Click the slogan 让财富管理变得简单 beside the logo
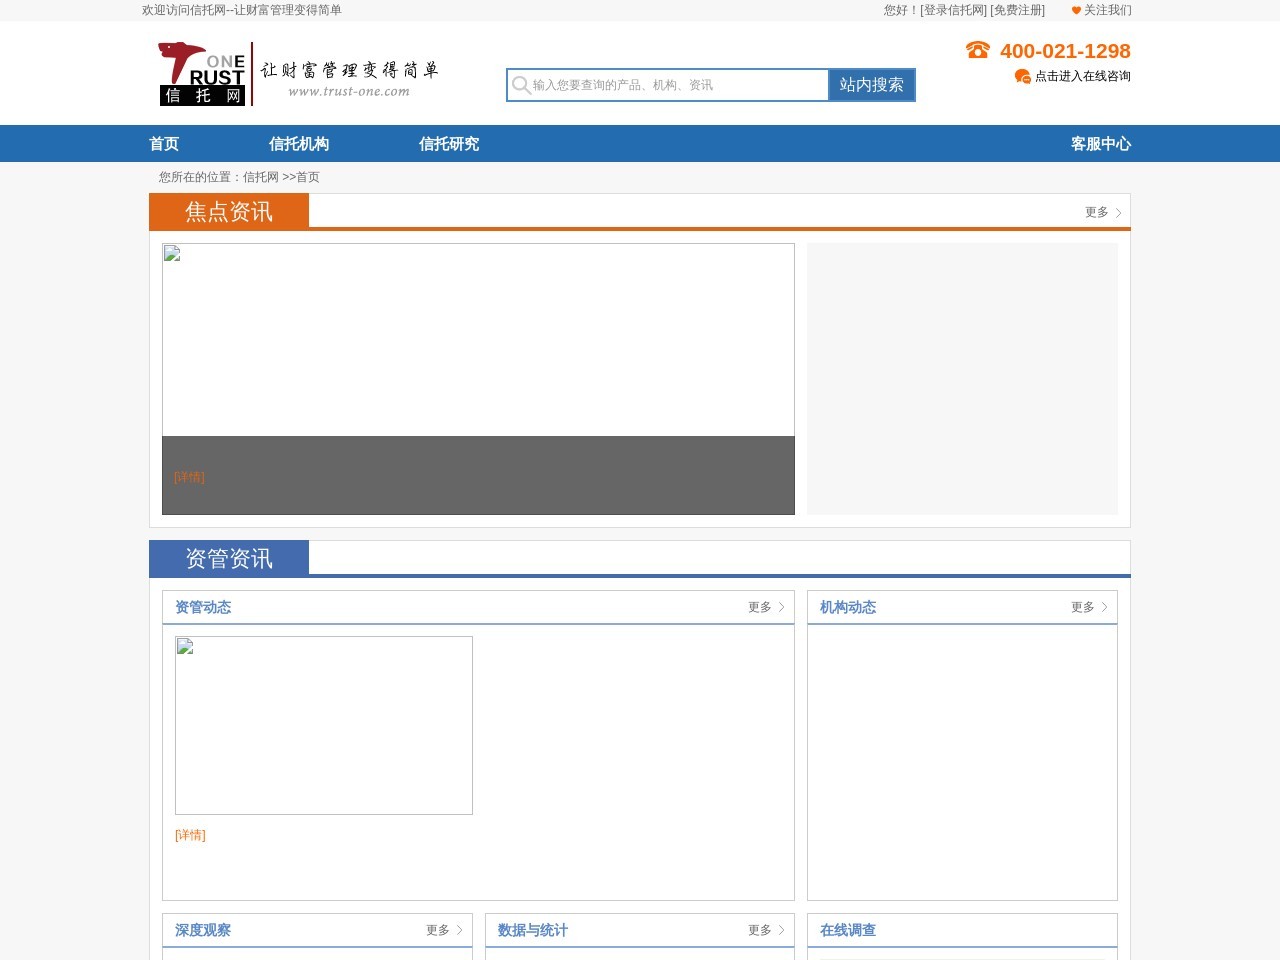Image resolution: width=1280 pixels, height=960 pixels. click(350, 70)
